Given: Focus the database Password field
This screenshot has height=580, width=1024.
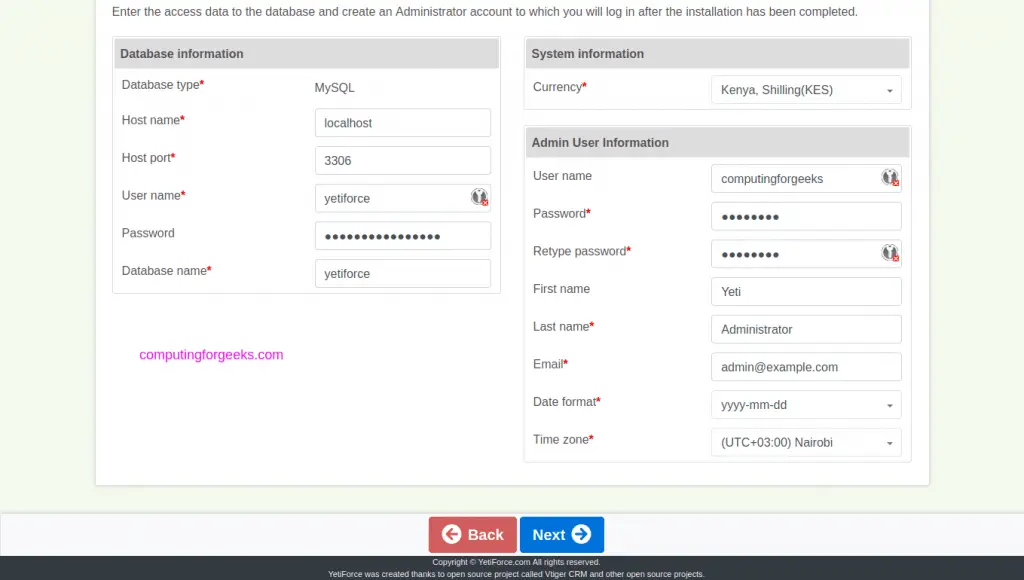Looking at the screenshot, I should (x=402, y=236).
